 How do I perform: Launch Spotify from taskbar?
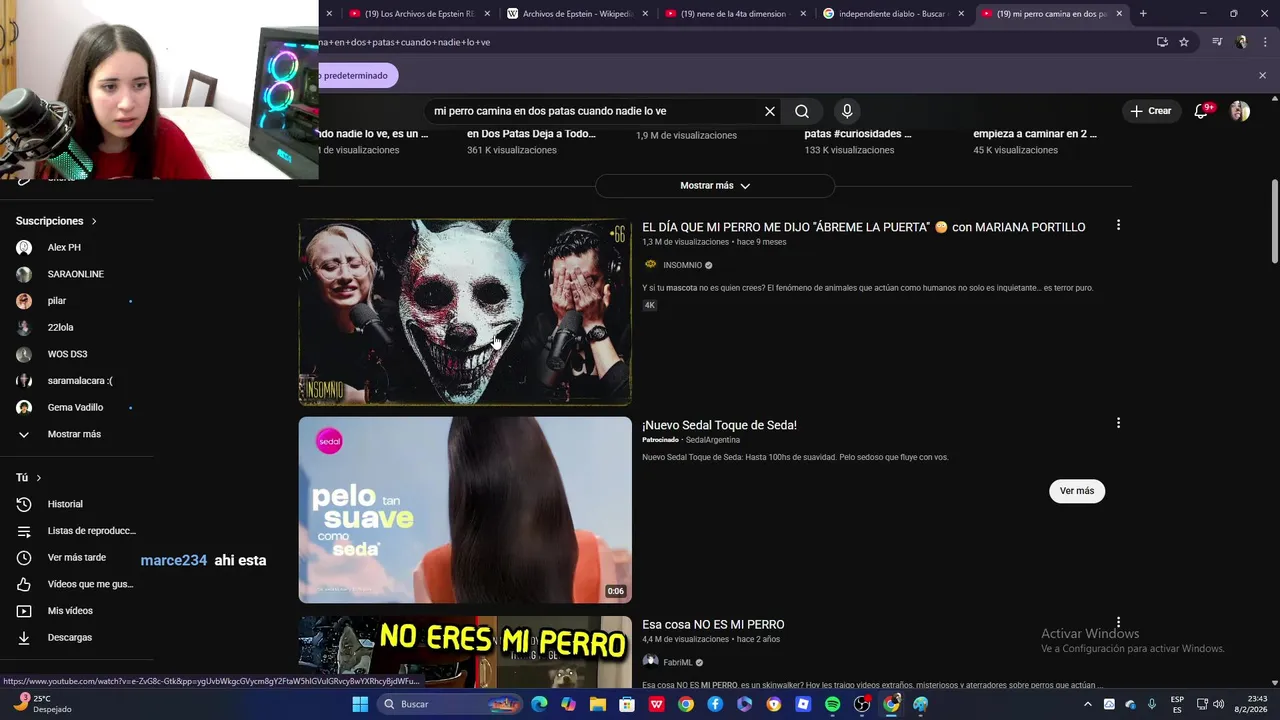point(833,704)
